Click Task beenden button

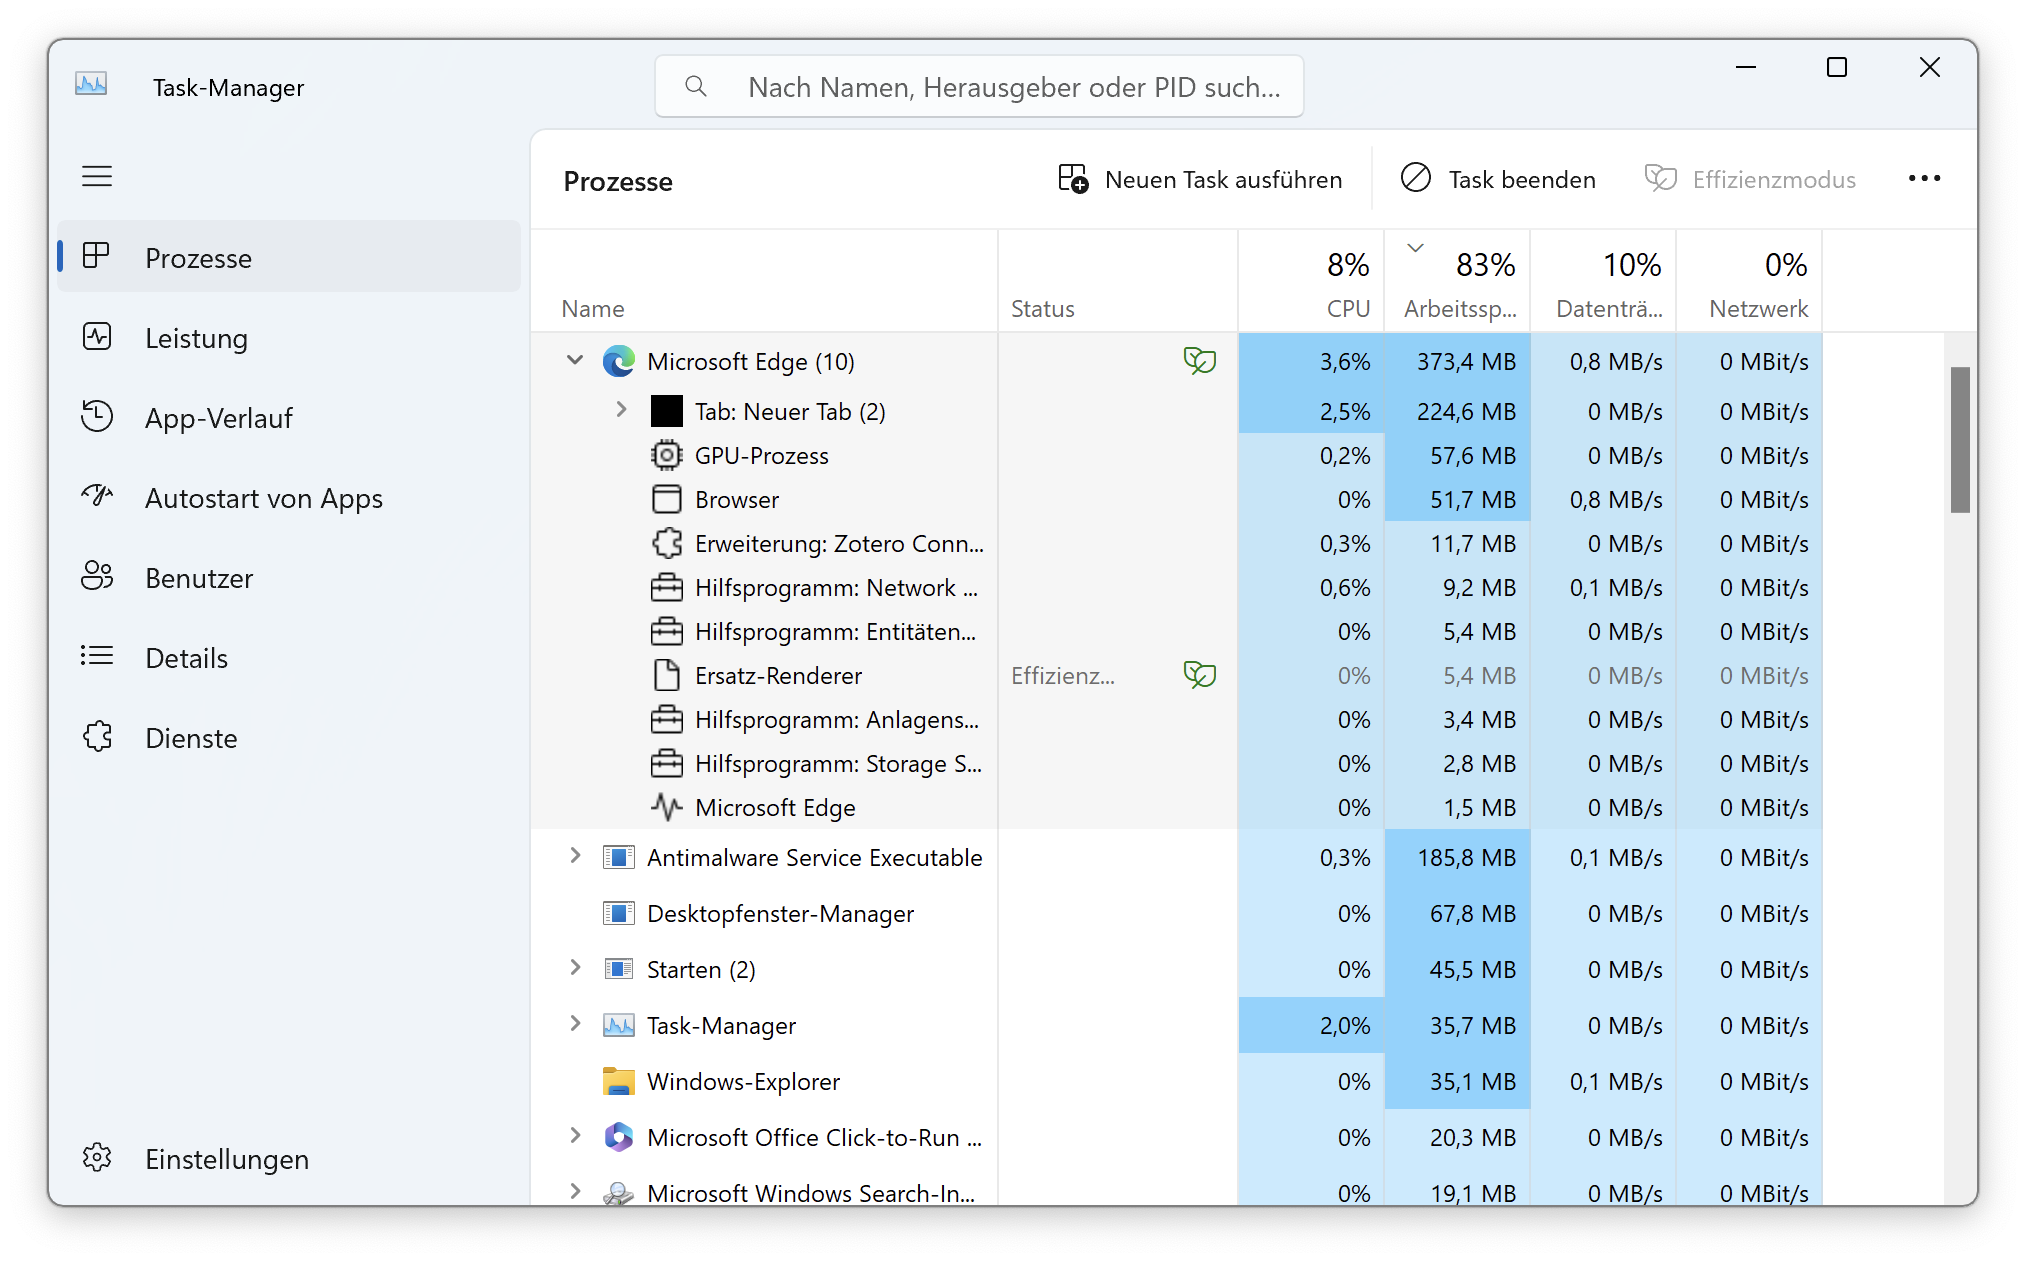(x=1498, y=179)
